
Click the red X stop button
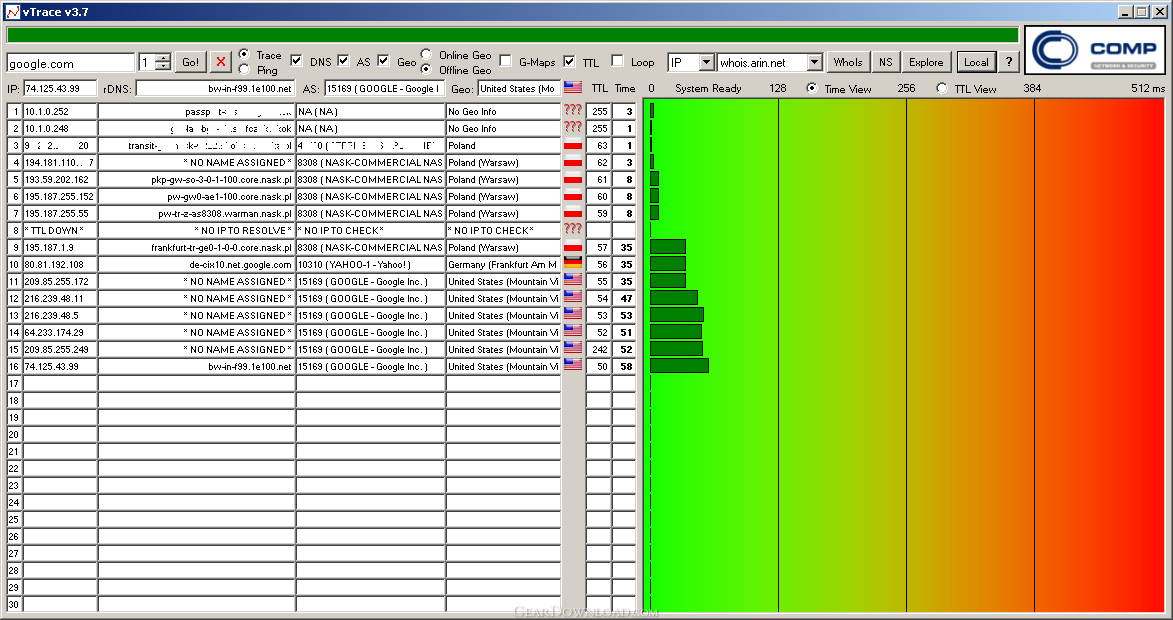221,62
